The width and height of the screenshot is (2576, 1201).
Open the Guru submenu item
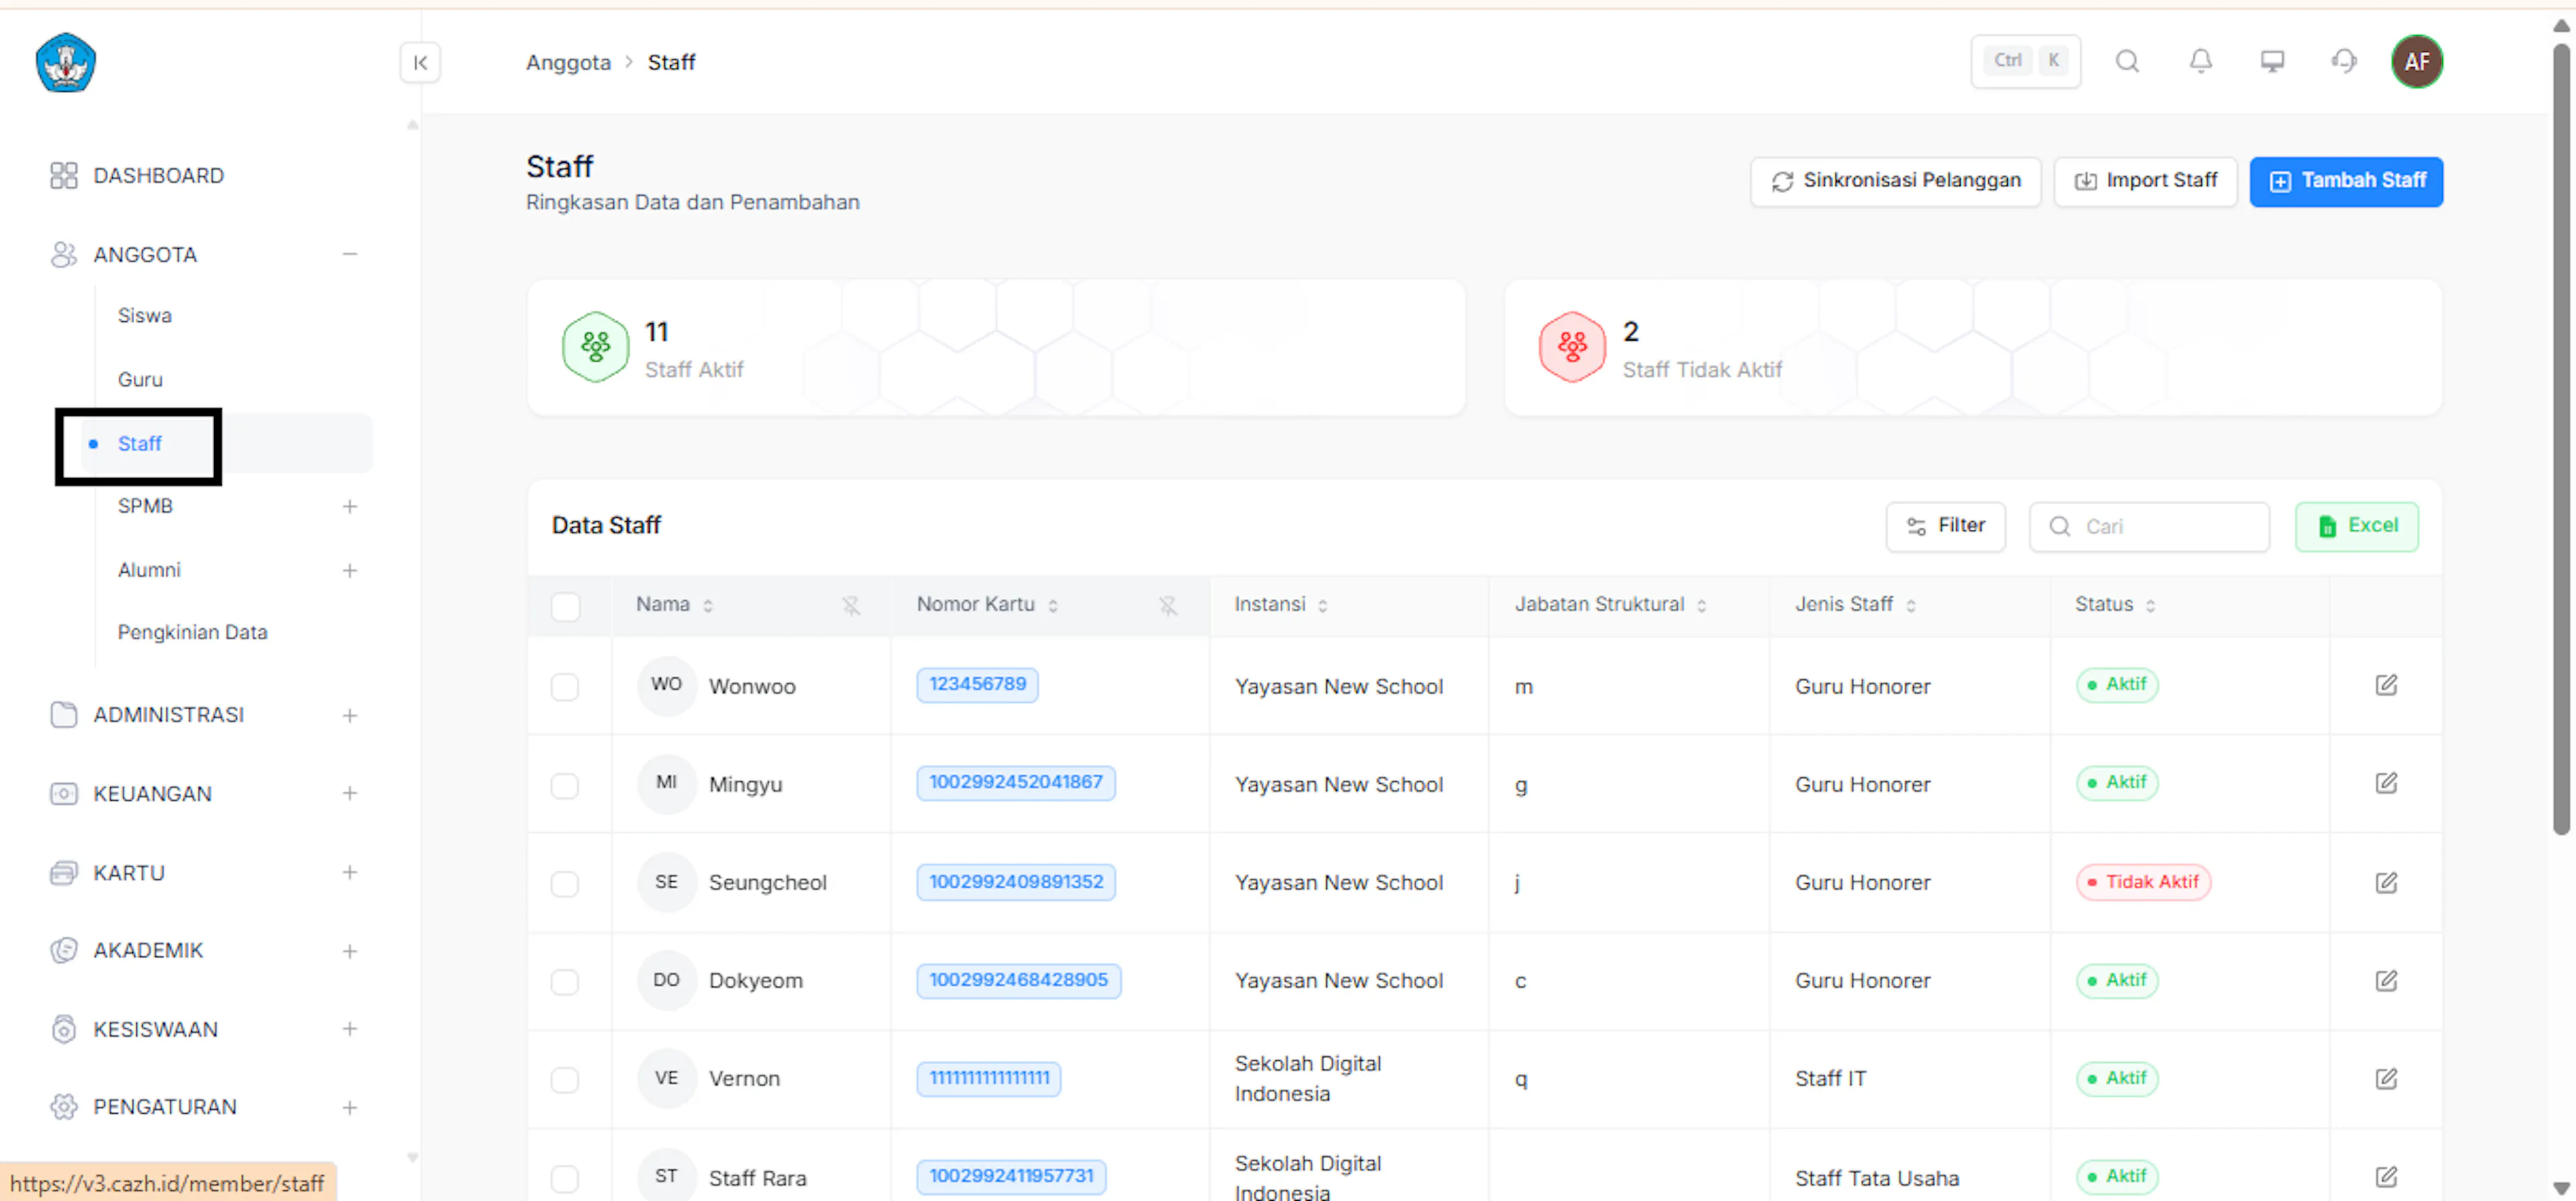click(x=140, y=380)
